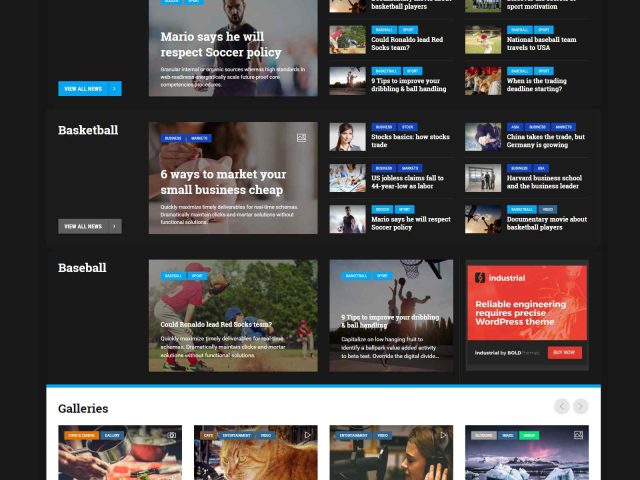Screen dimensions: 640x480
Task: Click the Gallery tag on cooking gallery card
Action: coord(112,436)
